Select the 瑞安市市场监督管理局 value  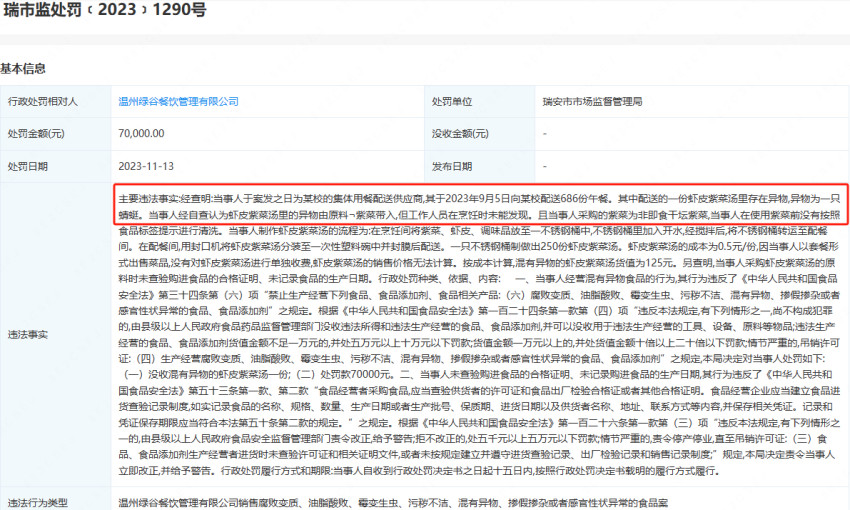point(589,102)
